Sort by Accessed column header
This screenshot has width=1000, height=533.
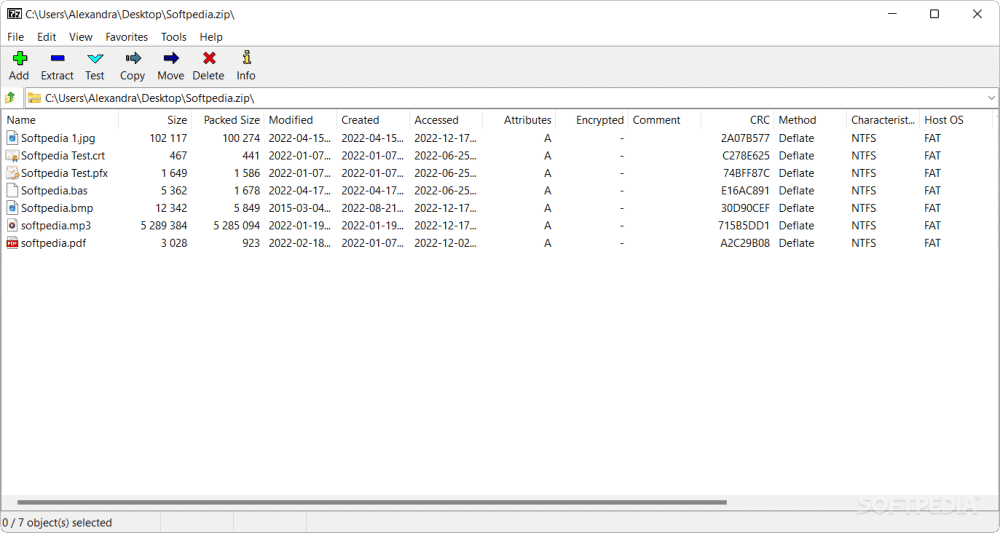pos(446,120)
